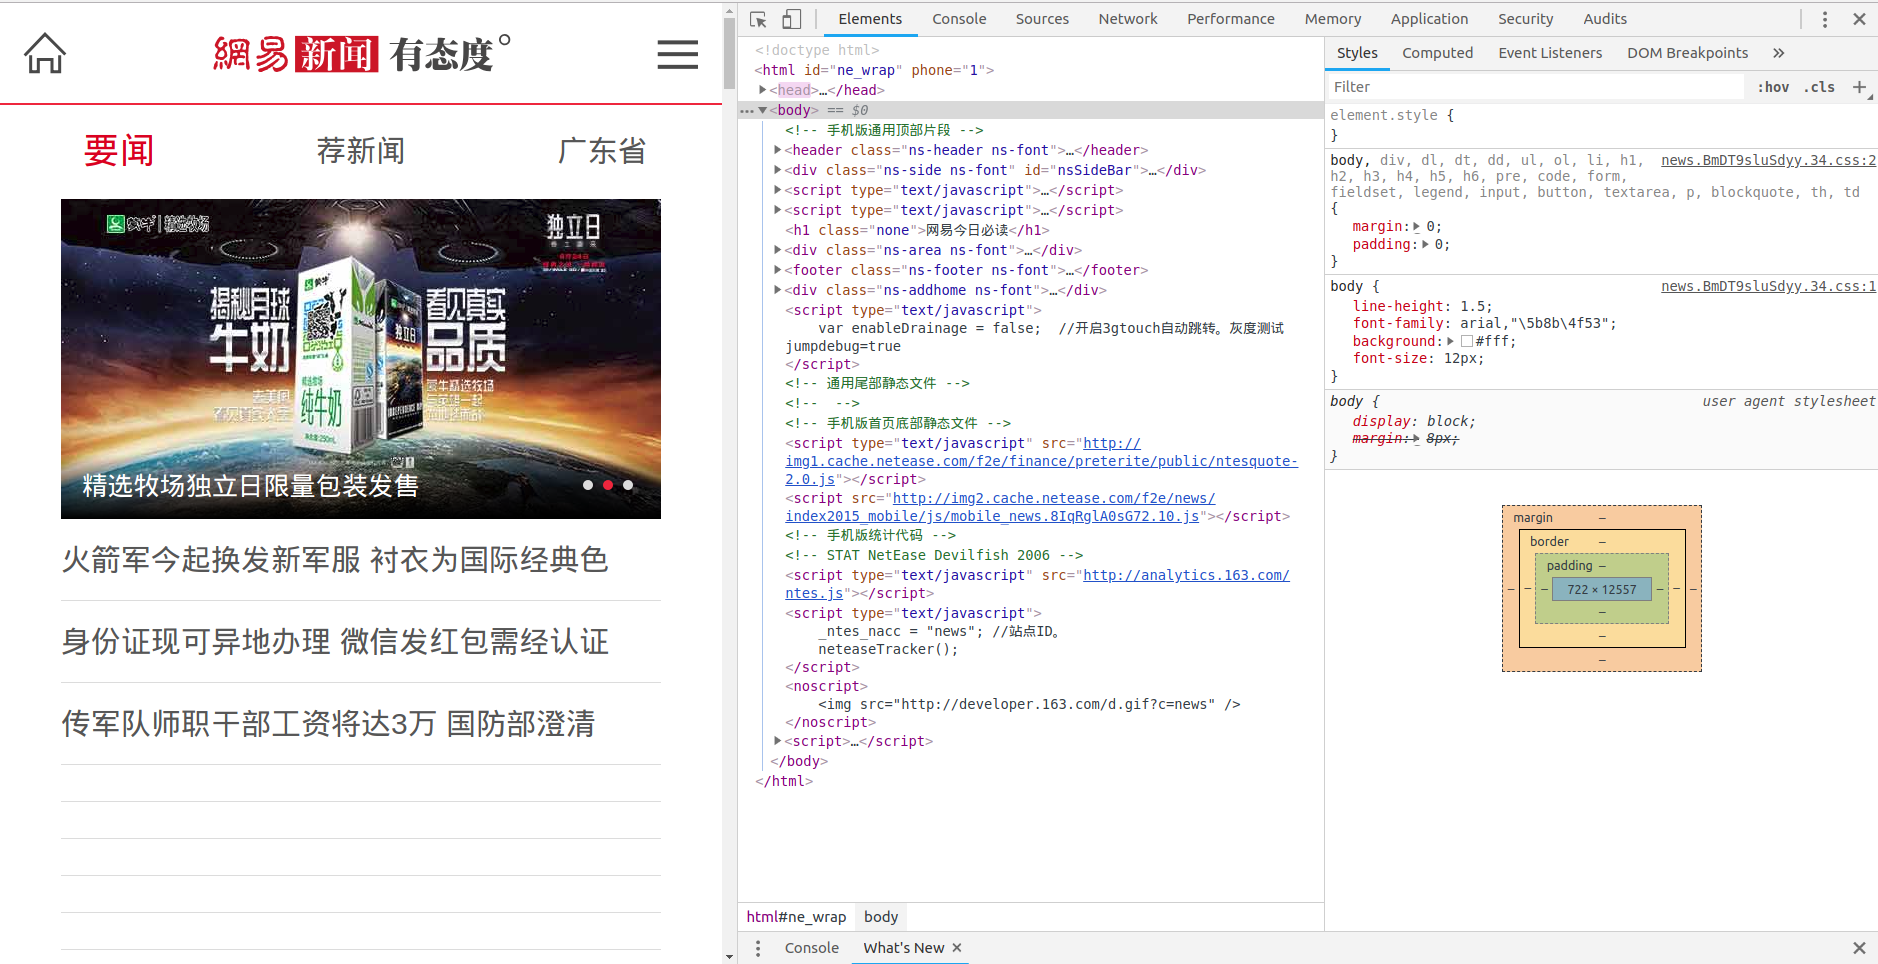Open the hamburger menu on the news page
The width and height of the screenshot is (1878, 964).
[677, 54]
